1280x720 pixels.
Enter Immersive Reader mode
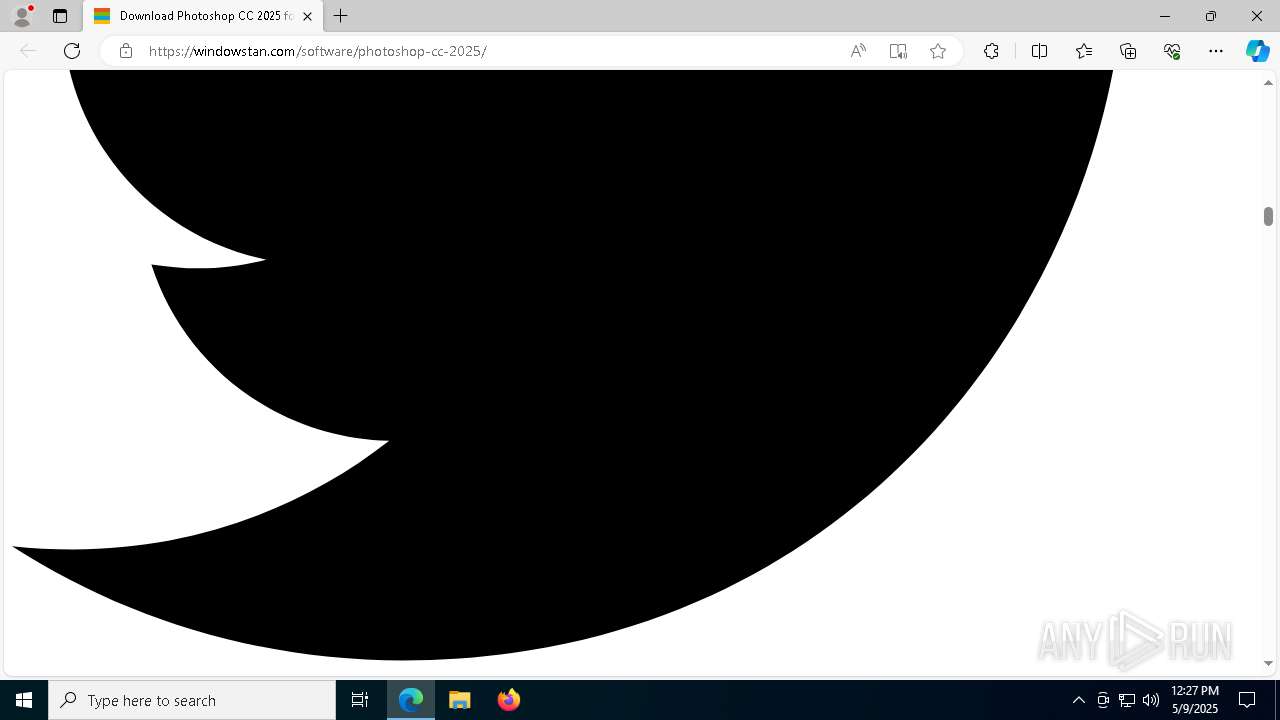coord(898,51)
